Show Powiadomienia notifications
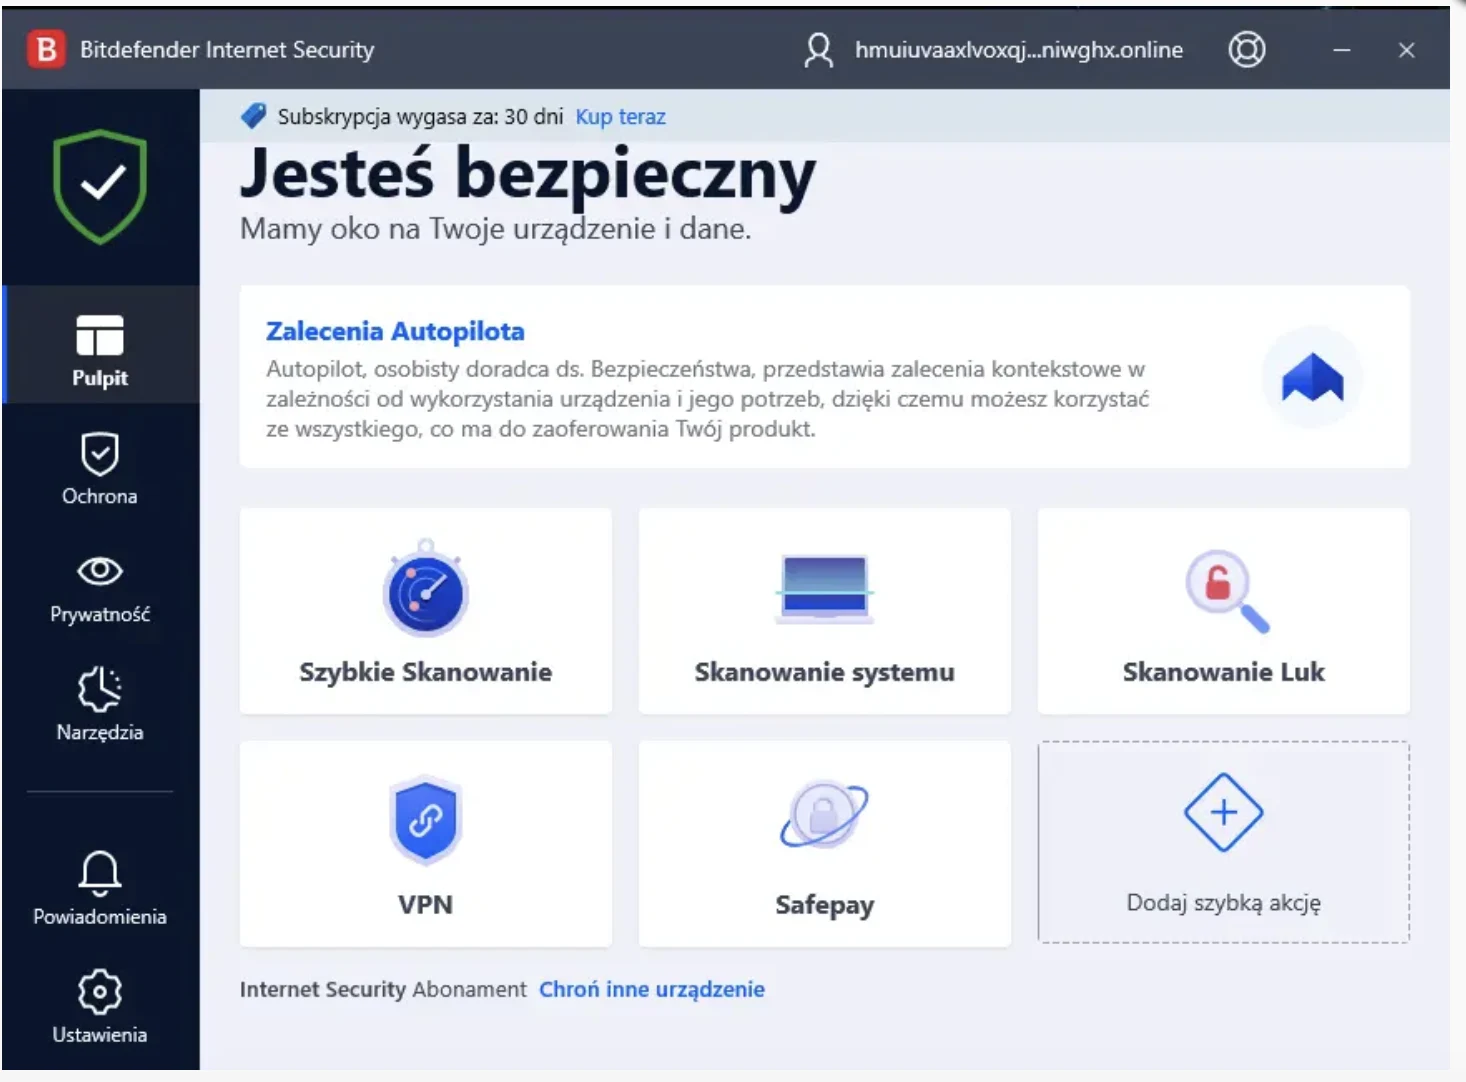1466x1082 pixels. point(100,888)
